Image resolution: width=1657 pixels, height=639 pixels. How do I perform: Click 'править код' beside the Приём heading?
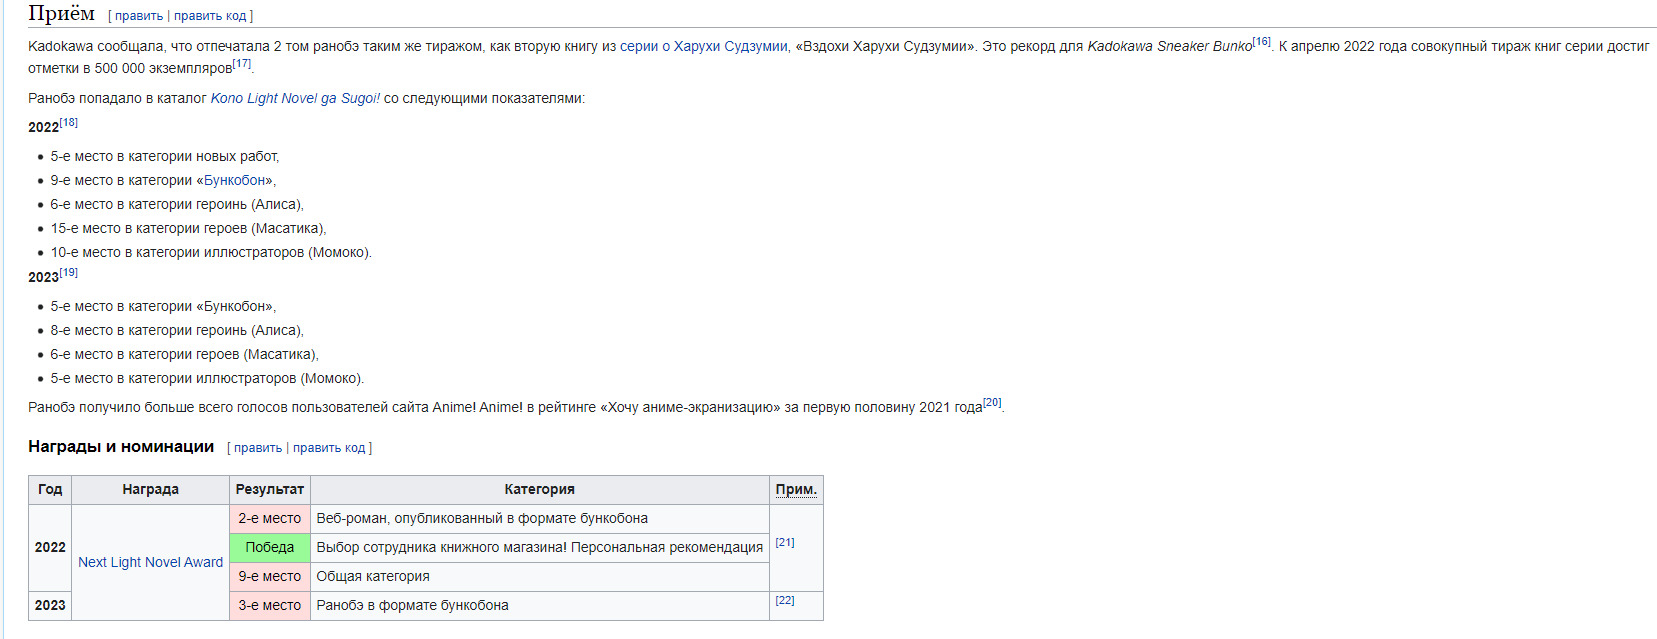click(210, 16)
